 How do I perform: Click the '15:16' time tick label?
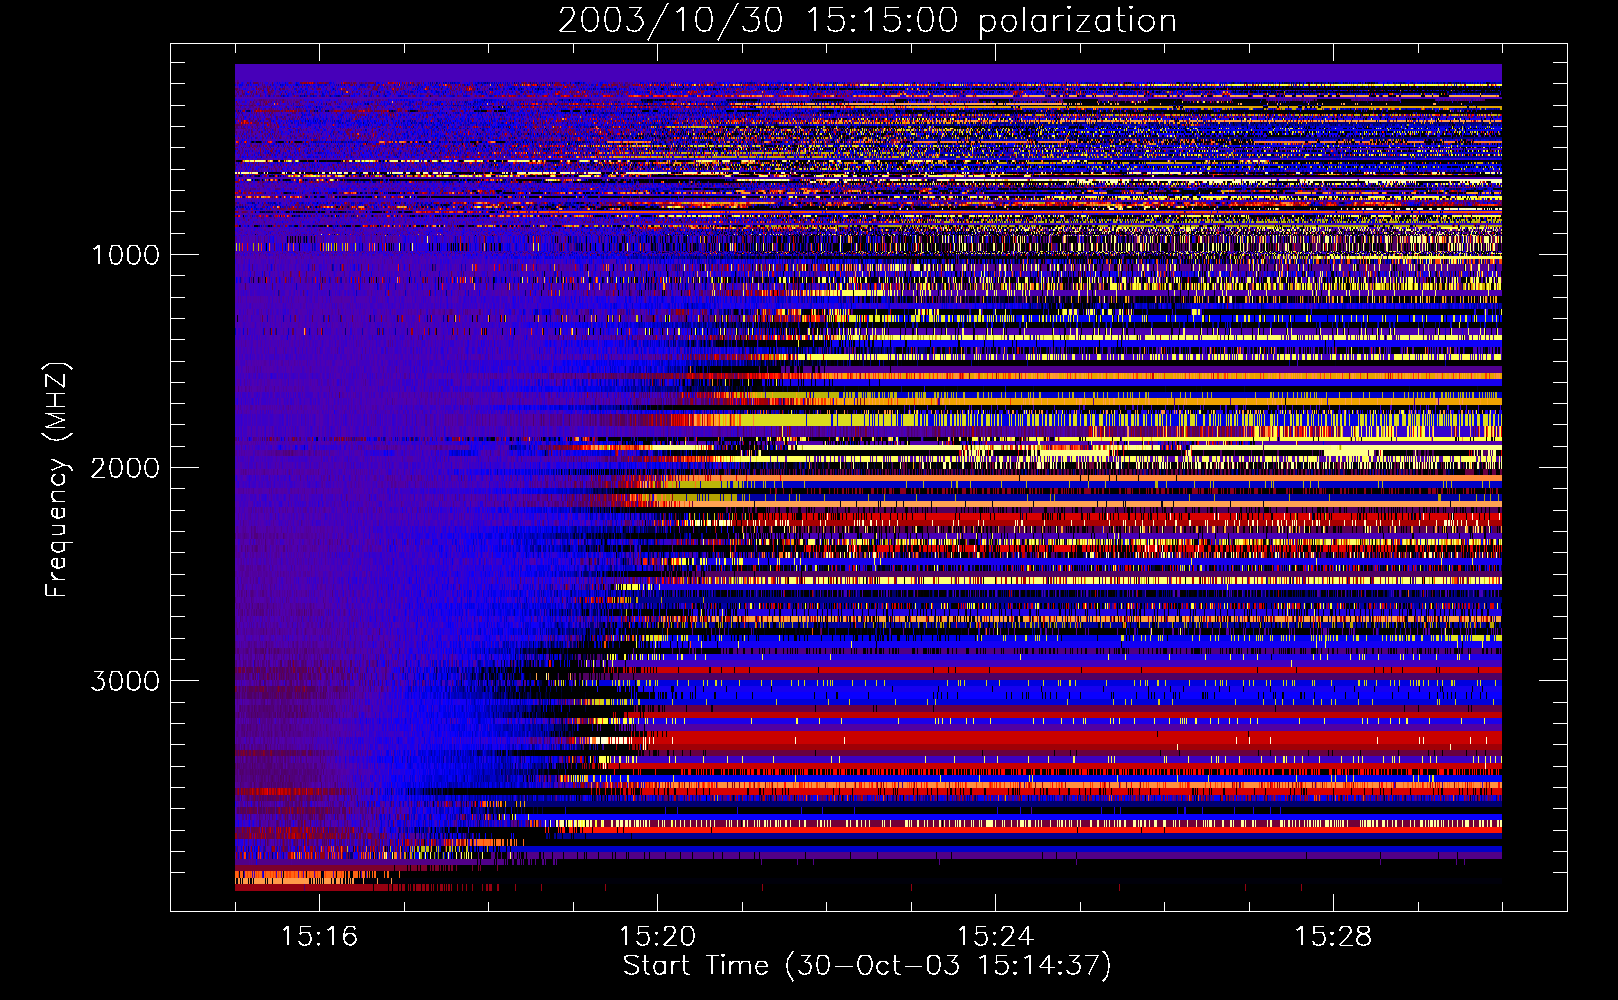coord(319,936)
